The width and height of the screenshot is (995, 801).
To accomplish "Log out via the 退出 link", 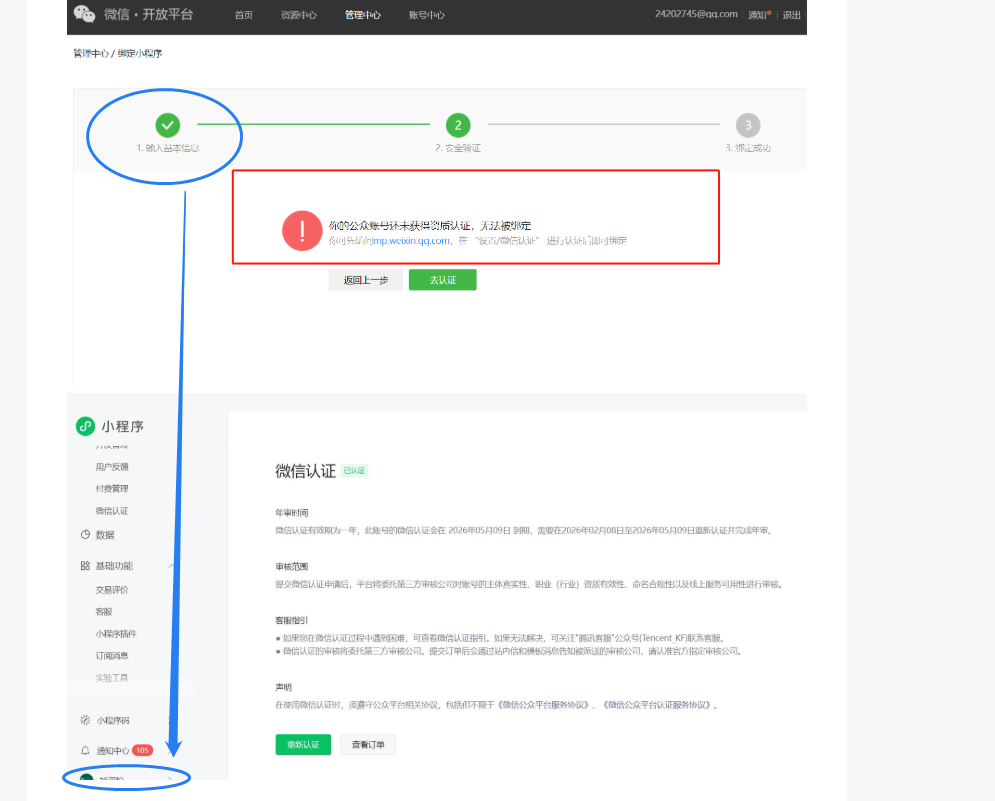I will [791, 15].
